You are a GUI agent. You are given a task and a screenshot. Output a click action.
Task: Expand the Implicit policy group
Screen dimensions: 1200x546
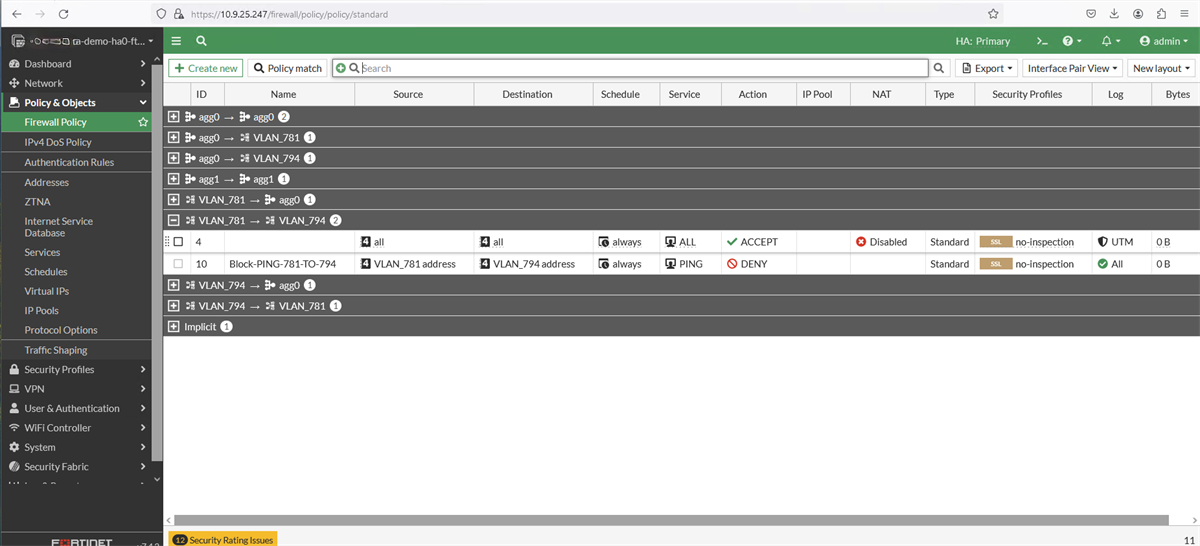[174, 327]
